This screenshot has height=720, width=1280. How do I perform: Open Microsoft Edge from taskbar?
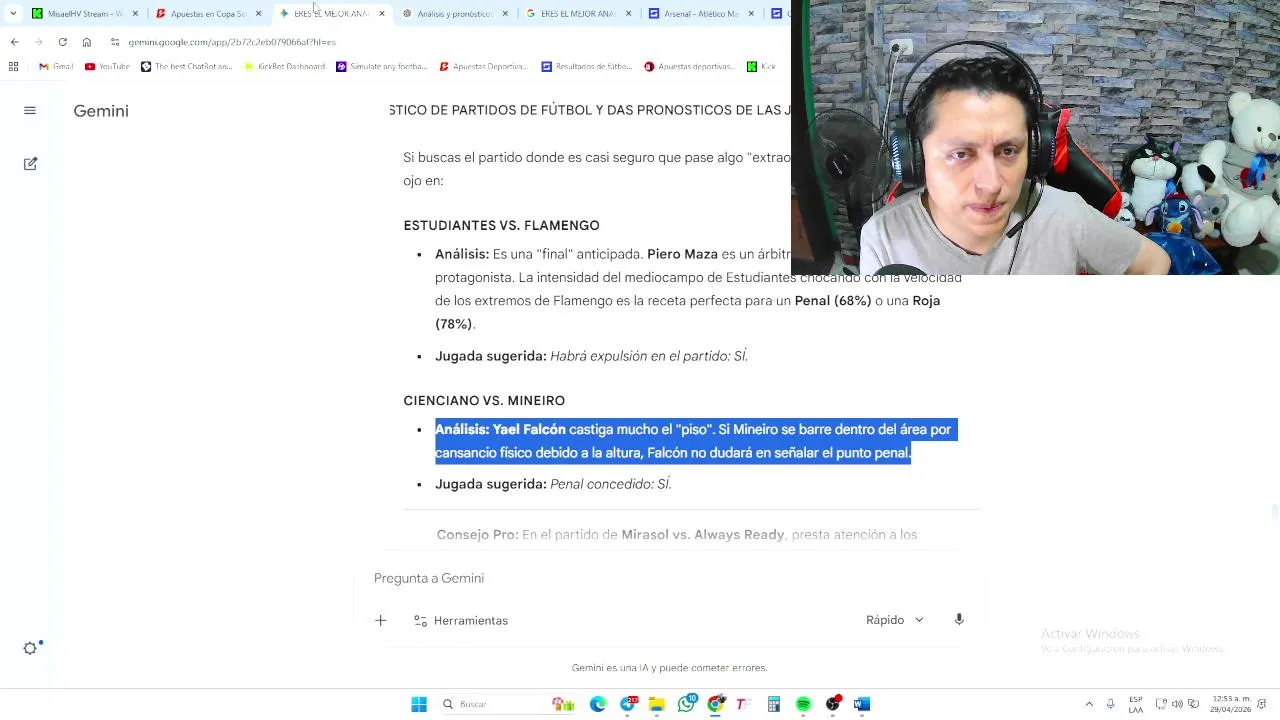pyautogui.click(x=598, y=704)
